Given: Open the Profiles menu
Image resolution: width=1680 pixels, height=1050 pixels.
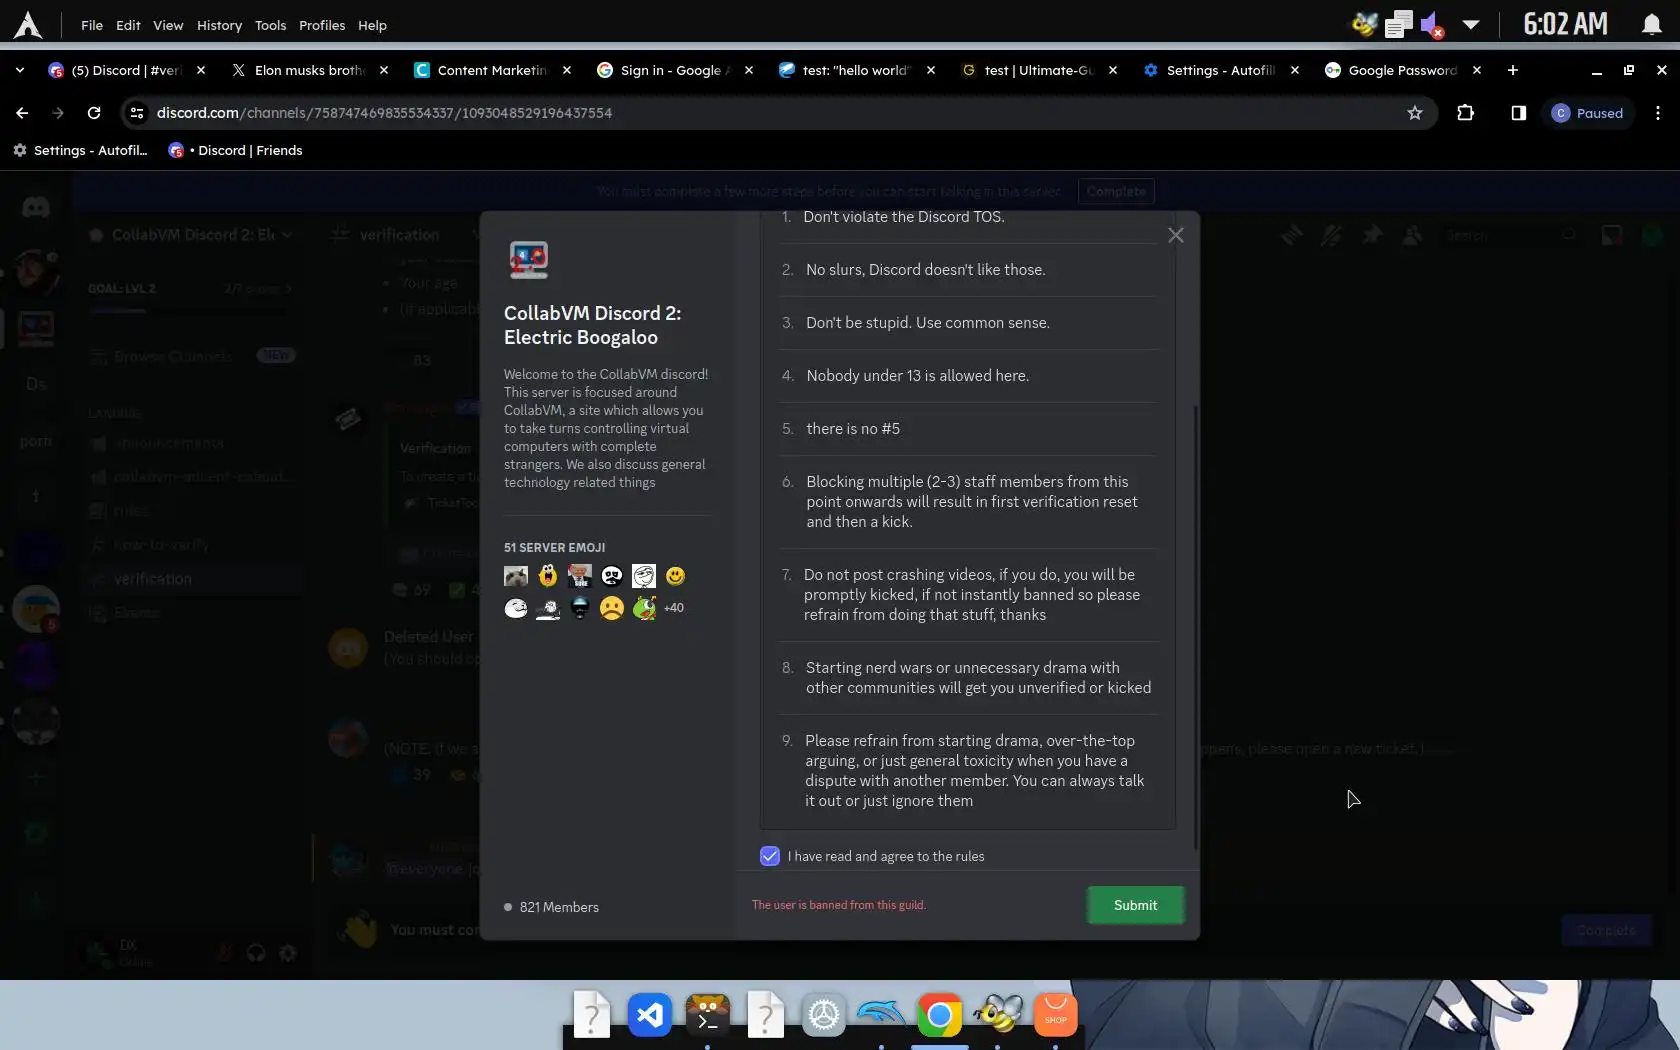Looking at the screenshot, I should (322, 25).
